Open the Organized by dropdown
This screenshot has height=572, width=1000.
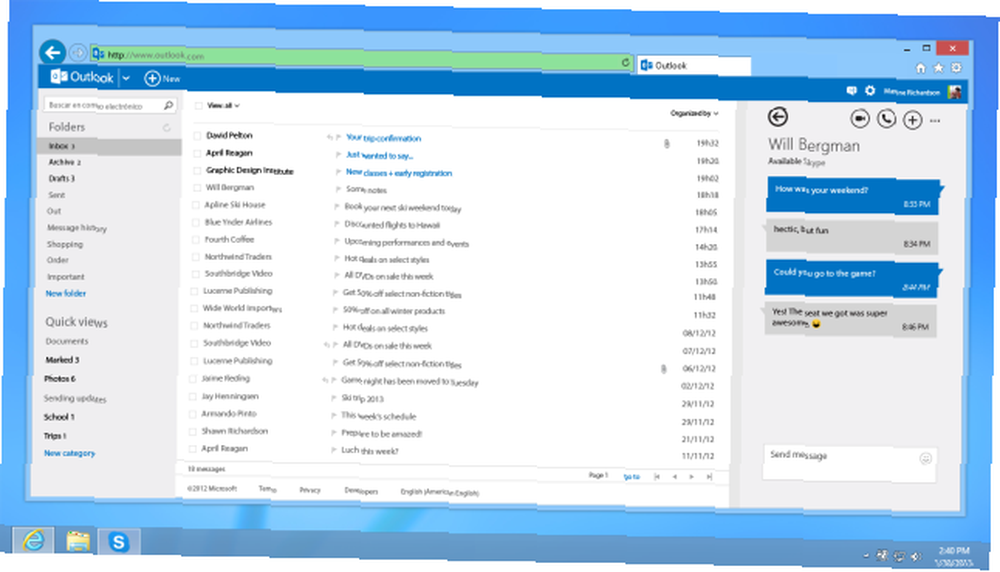[x=694, y=114]
